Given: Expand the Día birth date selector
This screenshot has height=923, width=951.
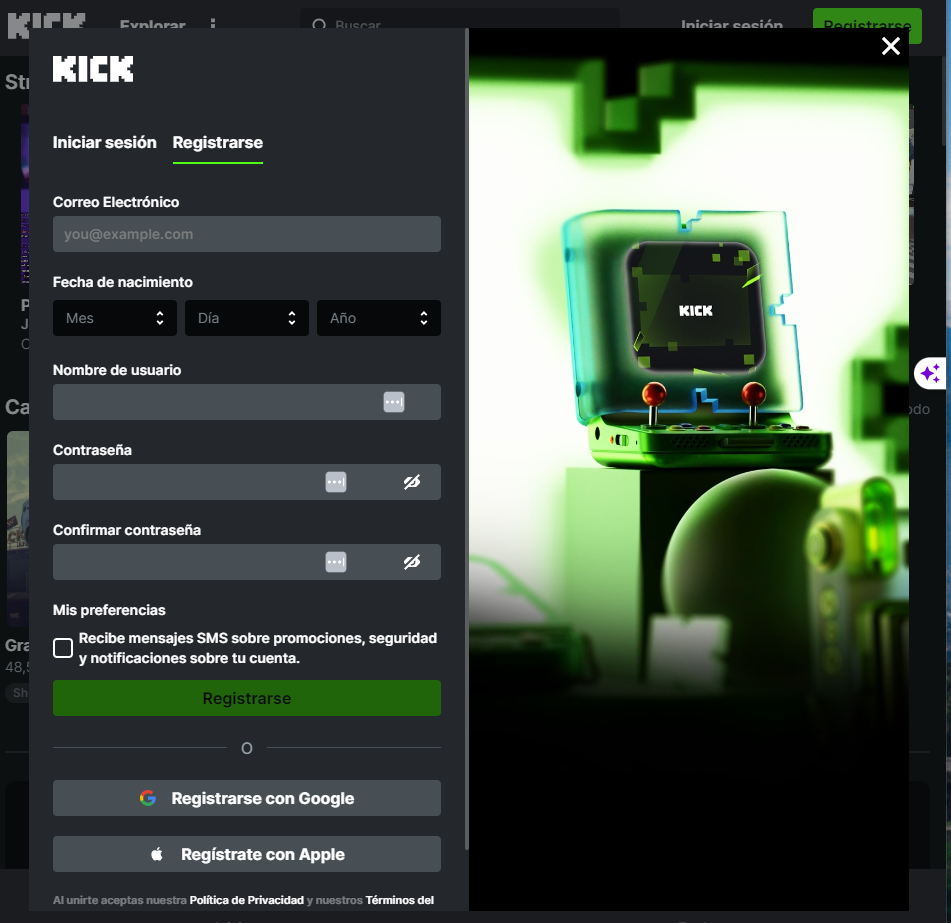Looking at the screenshot, I should [247, 318].
